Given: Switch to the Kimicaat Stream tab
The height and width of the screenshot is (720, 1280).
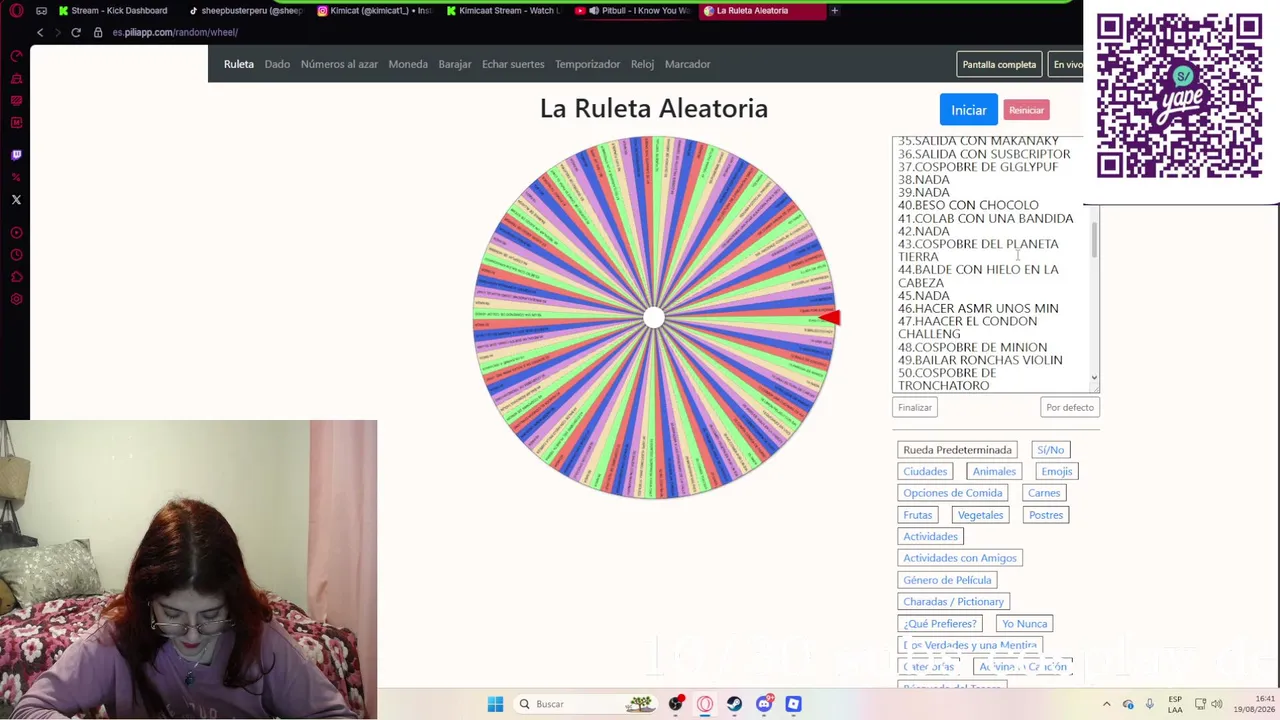Looking at the screenshot, I should 503,11.
